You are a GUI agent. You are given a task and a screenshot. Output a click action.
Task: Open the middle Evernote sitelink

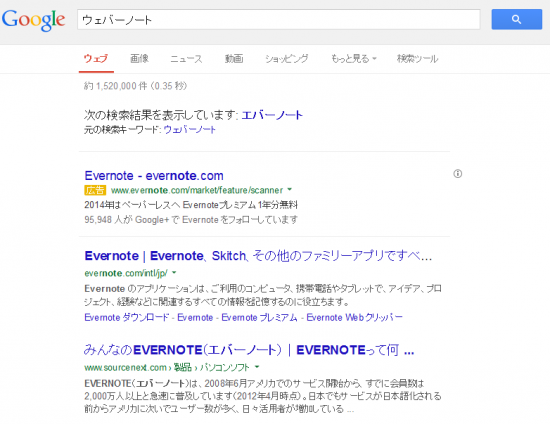click(195, 317)
